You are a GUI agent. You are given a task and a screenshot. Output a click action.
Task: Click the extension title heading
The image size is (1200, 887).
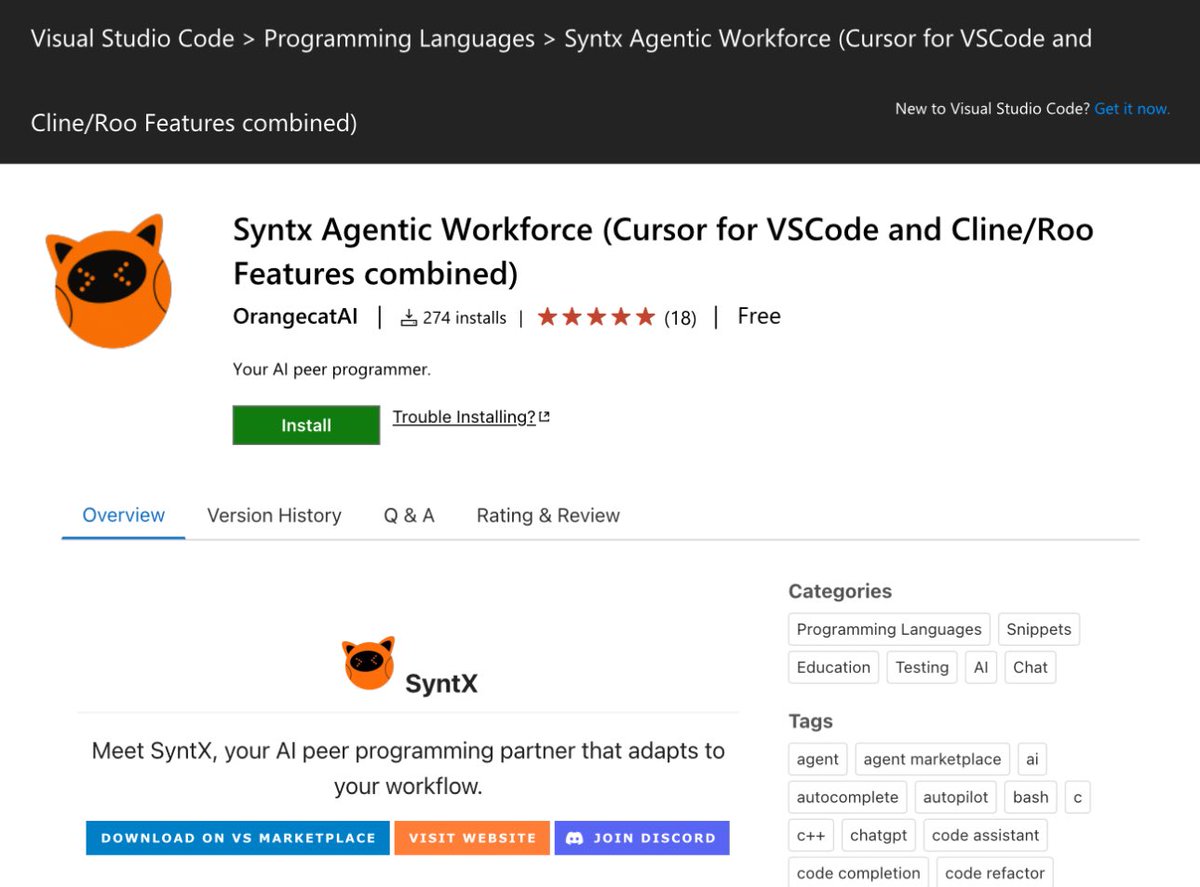point(663,251)
